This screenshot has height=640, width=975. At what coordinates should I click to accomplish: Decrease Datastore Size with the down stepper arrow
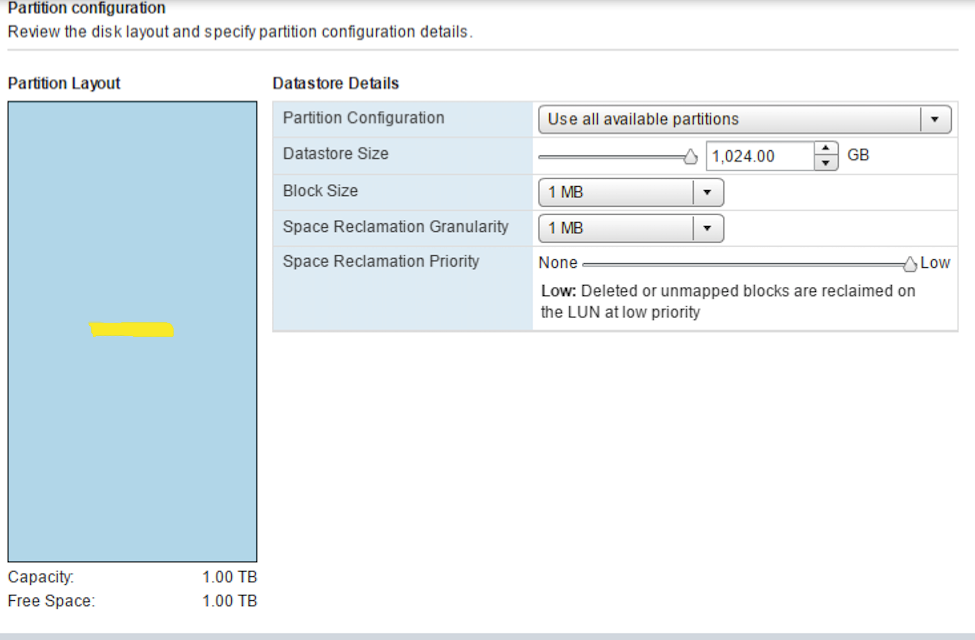825,162
